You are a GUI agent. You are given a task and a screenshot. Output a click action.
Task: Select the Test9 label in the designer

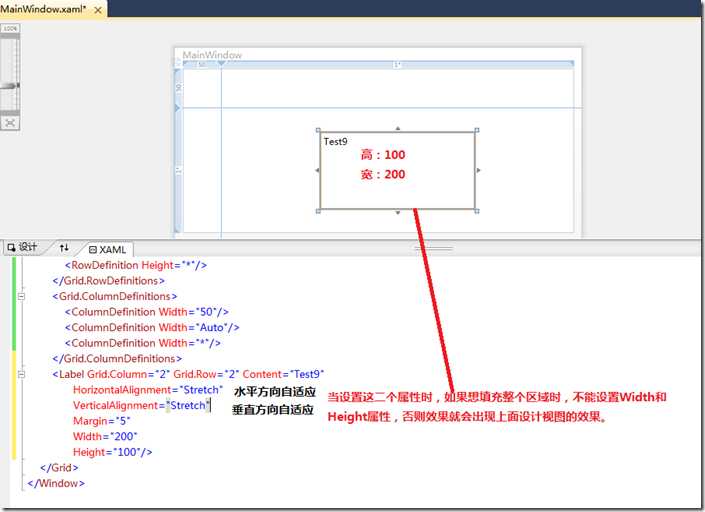click(x=397, y=170)
